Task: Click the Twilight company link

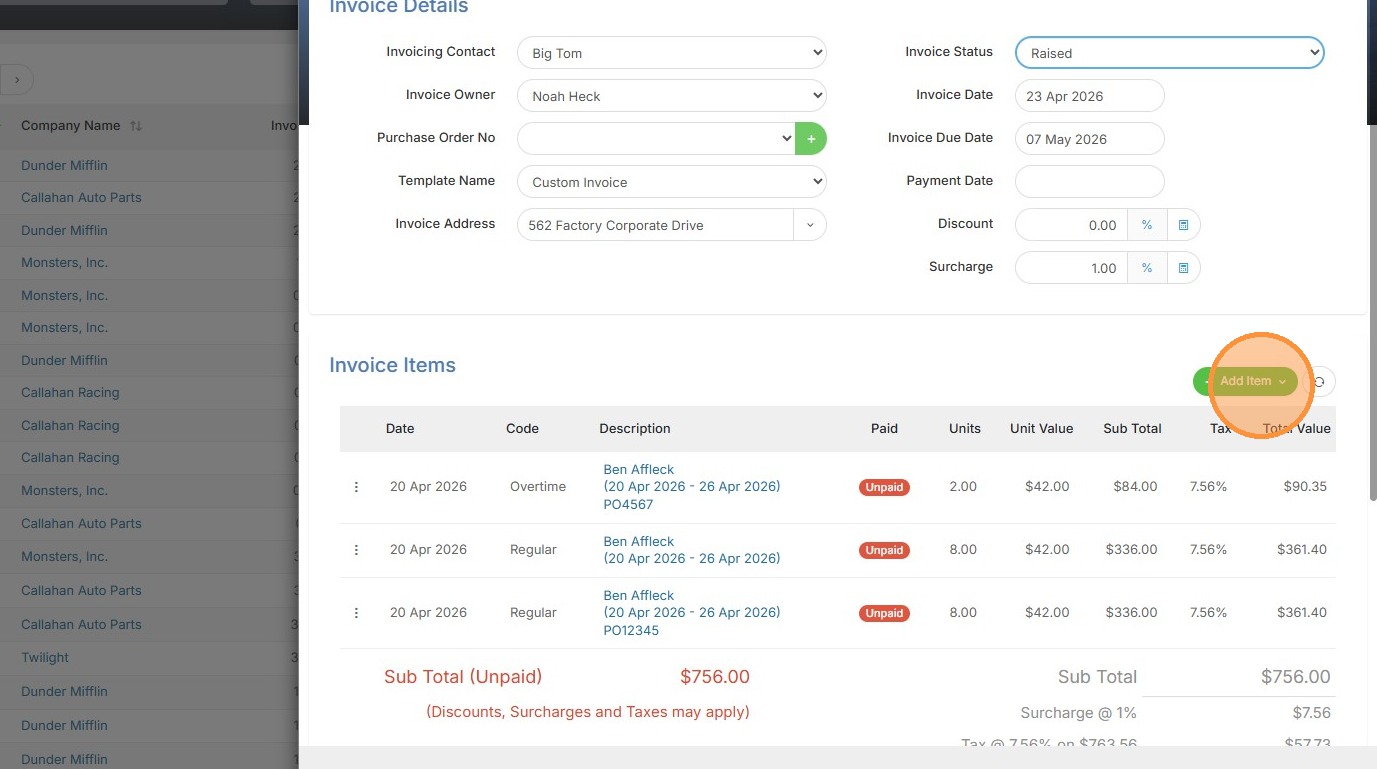Action: pos(45,658)
